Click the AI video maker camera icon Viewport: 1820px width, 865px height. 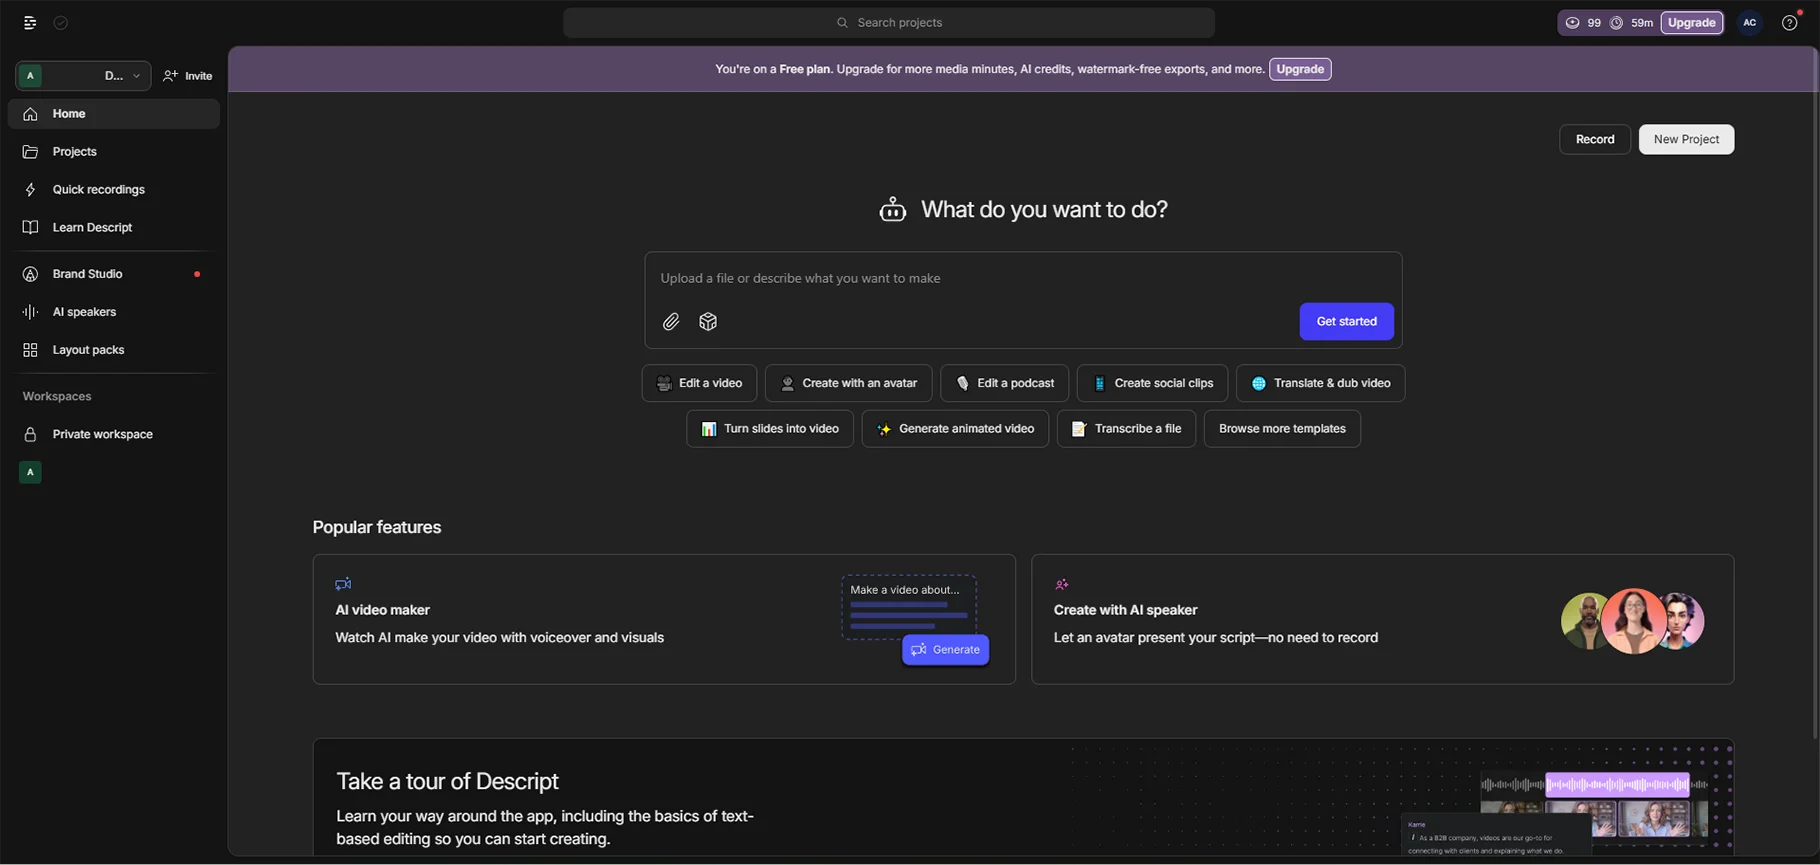coord(343,584)
